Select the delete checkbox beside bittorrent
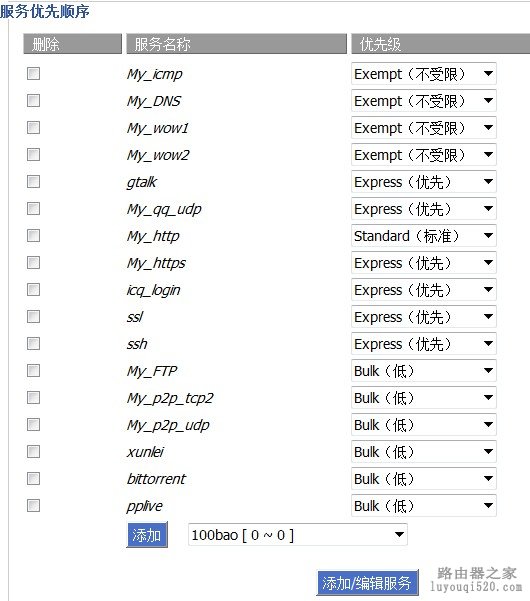 (x=33, y=479)
